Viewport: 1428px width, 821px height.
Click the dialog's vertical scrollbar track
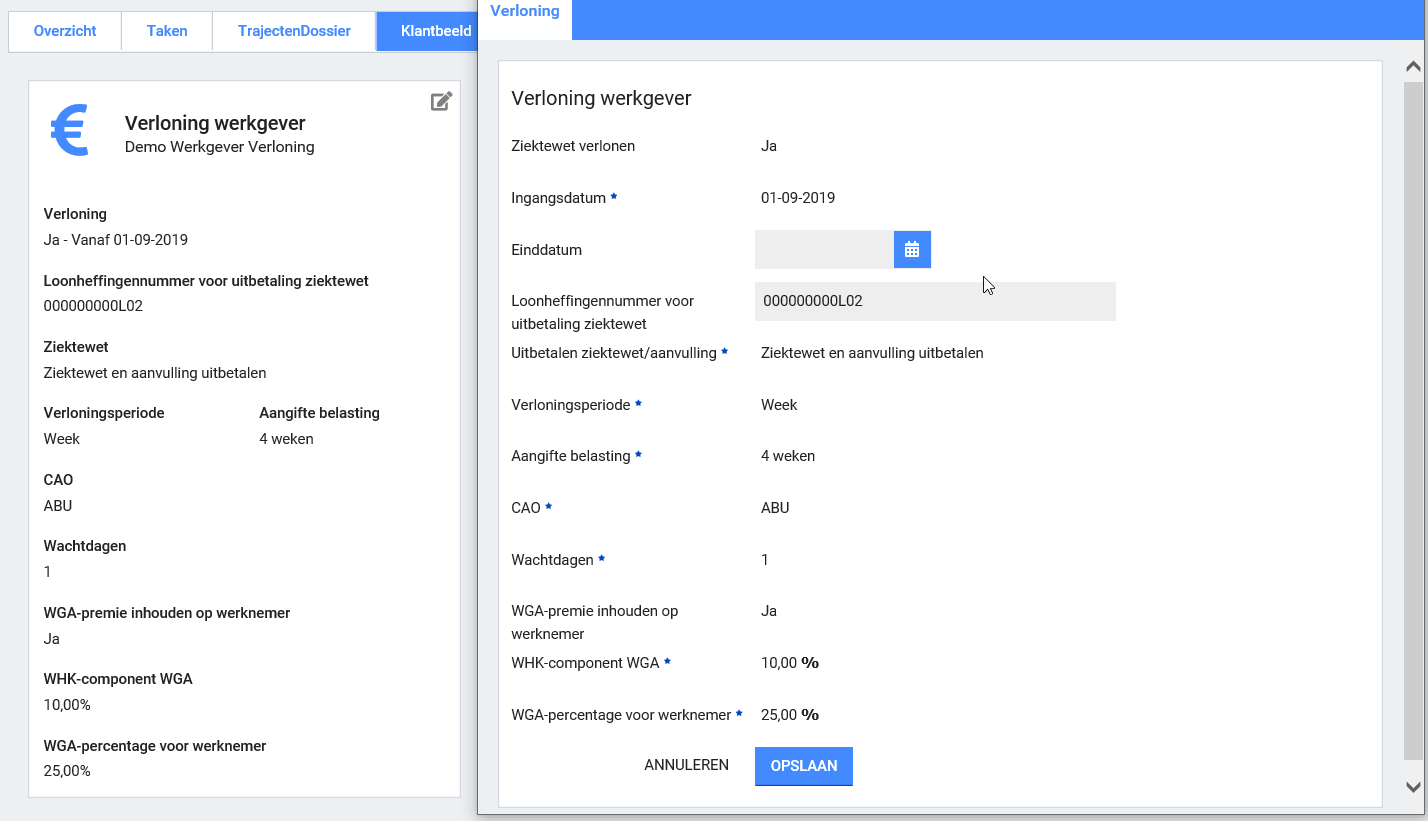coord(1413,420)
